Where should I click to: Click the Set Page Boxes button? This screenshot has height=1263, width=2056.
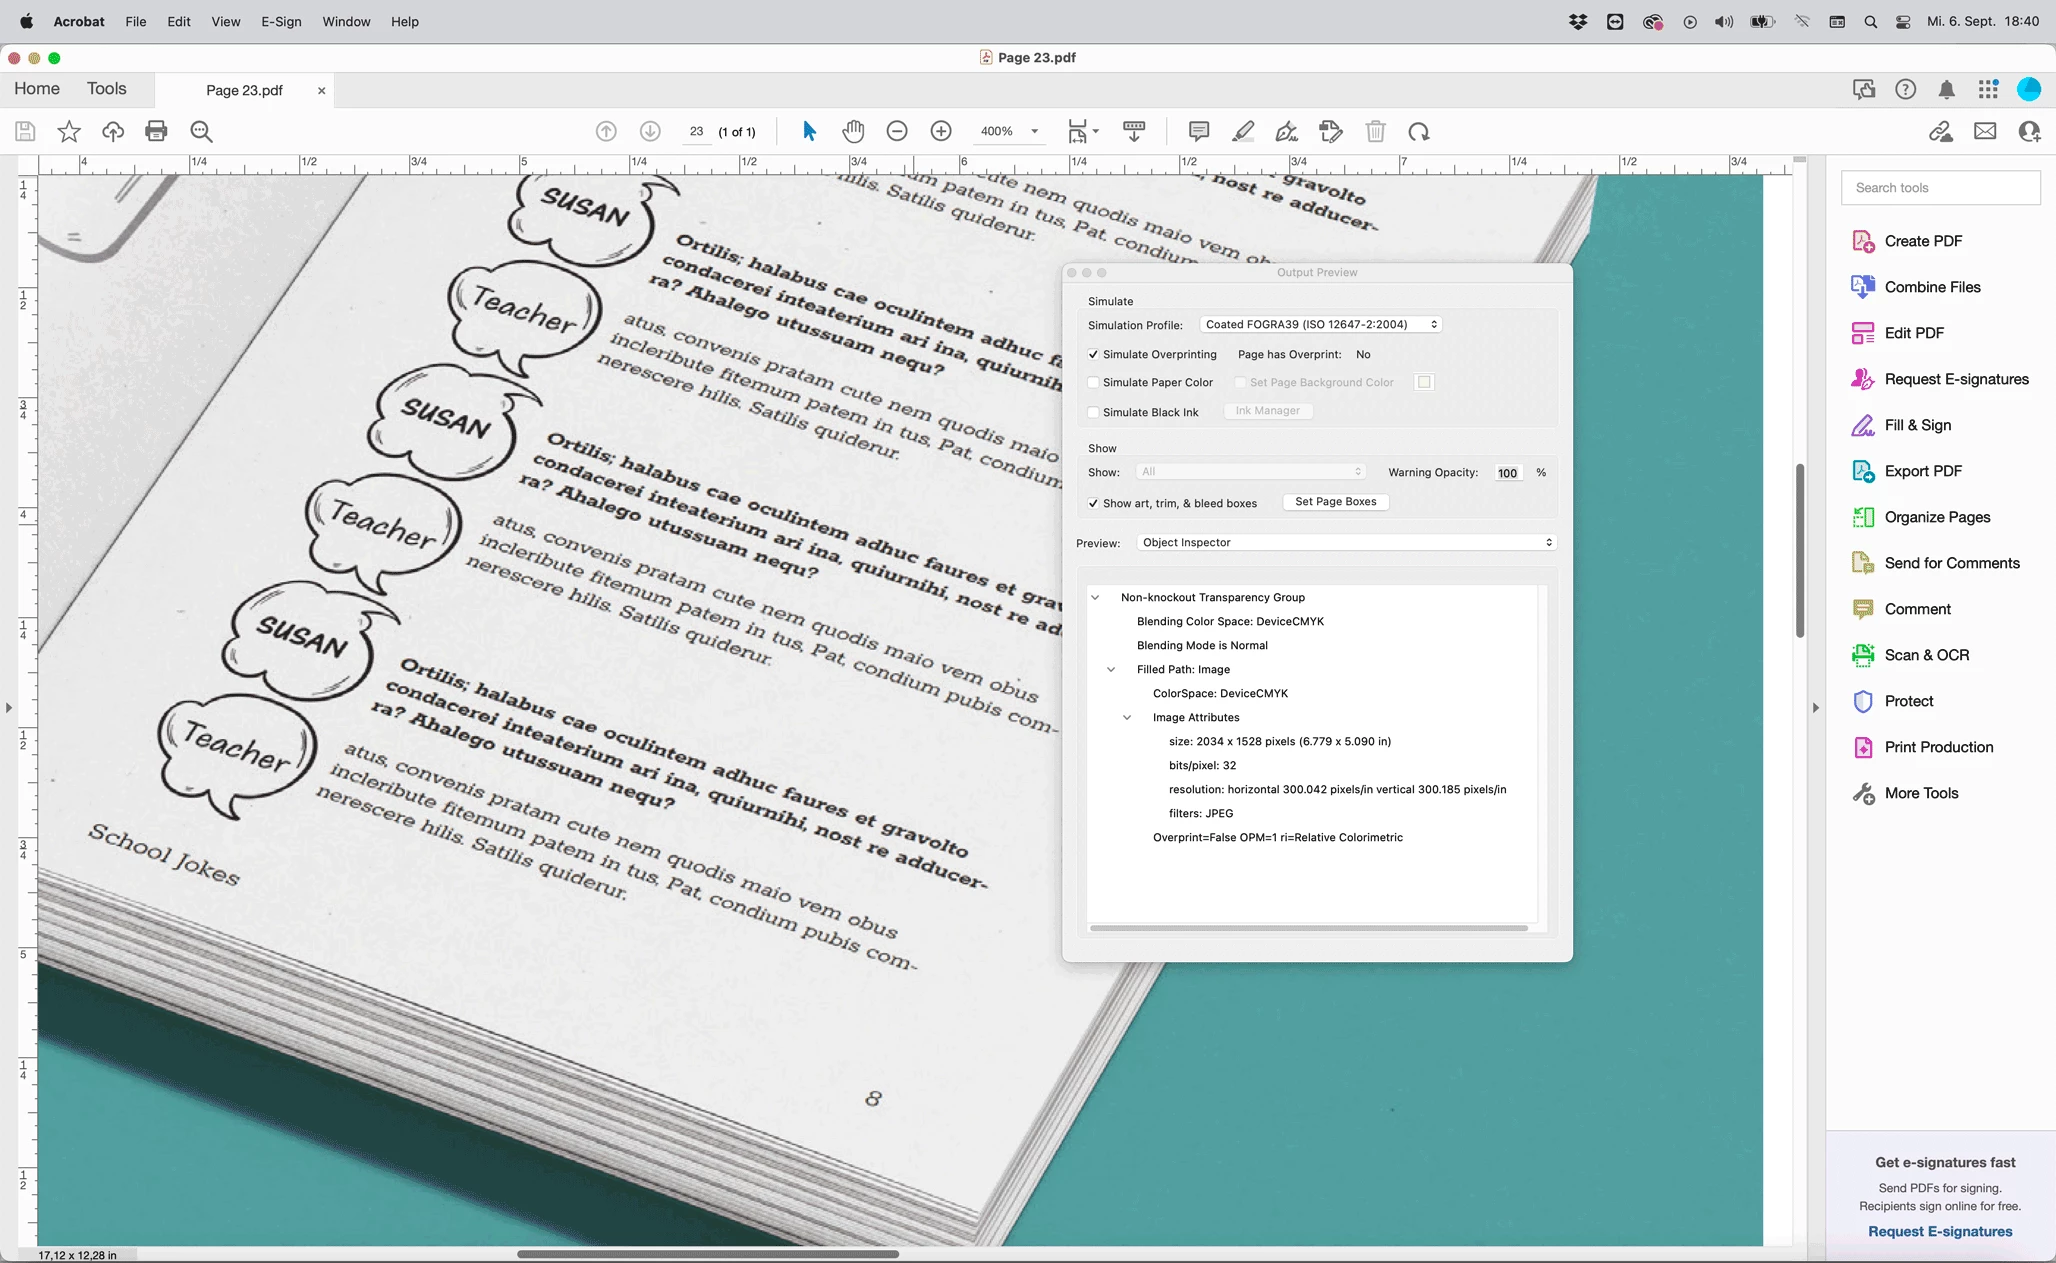point(1335,502)
